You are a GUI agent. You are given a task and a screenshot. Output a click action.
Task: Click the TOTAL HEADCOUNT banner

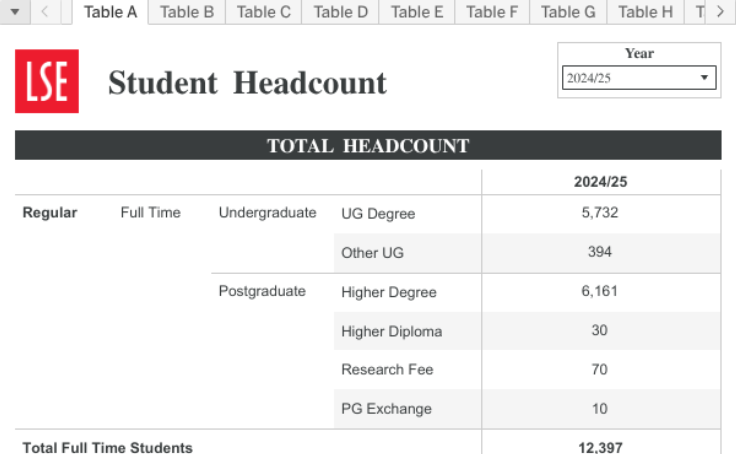point(368,146)
